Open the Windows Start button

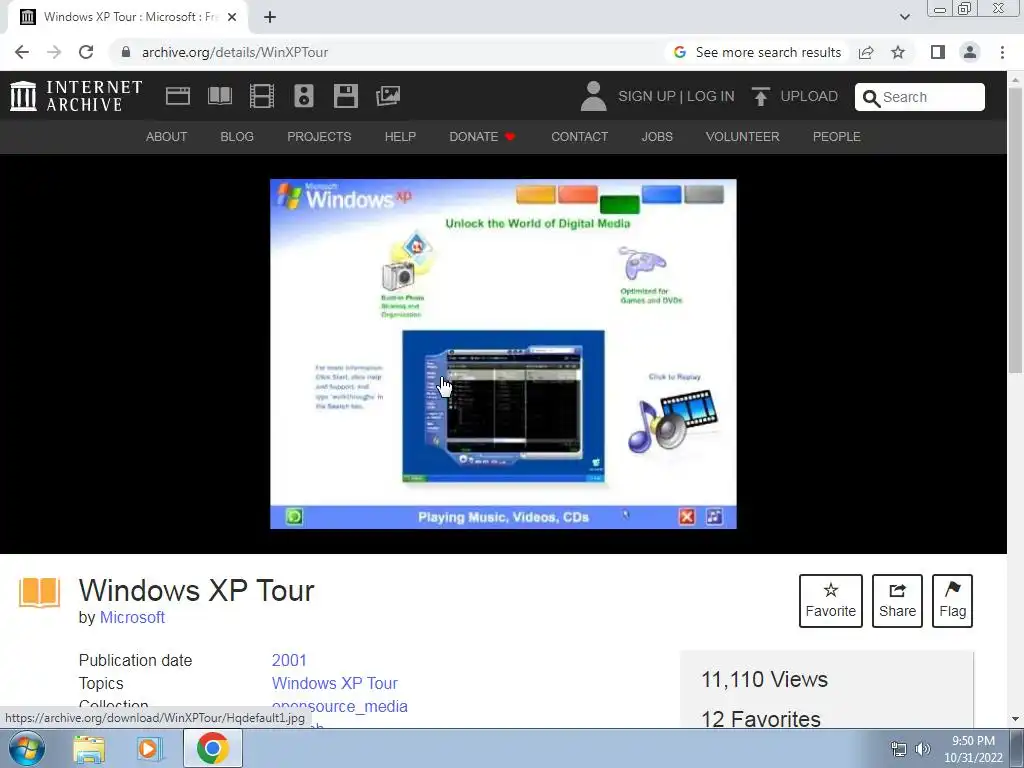click(x=26, y=748)
